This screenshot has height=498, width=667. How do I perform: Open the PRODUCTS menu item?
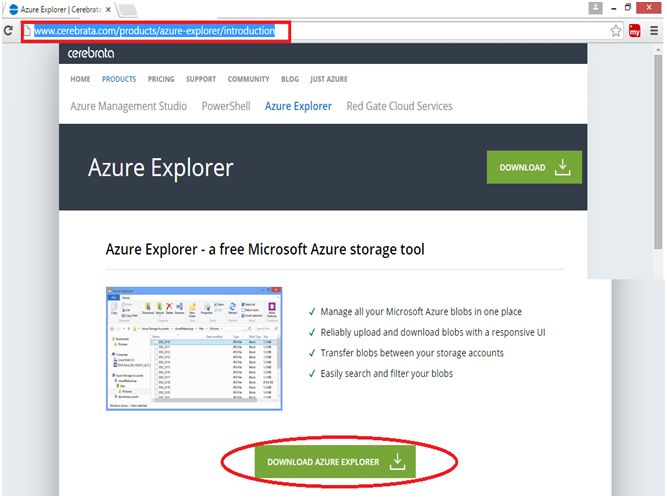(119, 79)
